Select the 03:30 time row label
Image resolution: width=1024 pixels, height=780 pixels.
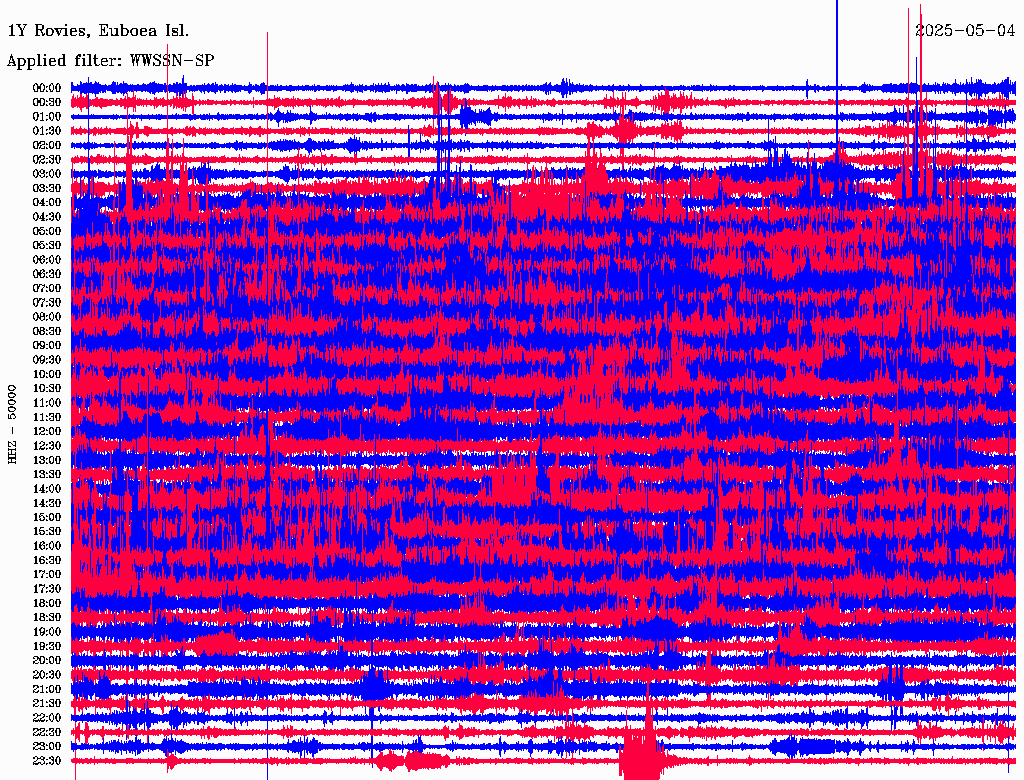(47, 188)
